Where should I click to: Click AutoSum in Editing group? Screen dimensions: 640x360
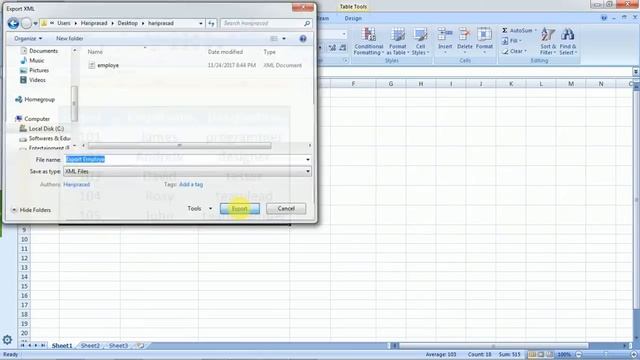[x=519, y=31]
